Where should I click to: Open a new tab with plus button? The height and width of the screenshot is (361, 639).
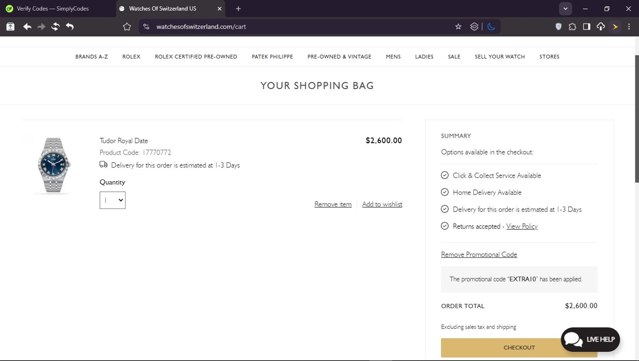[x=238, y=9]
